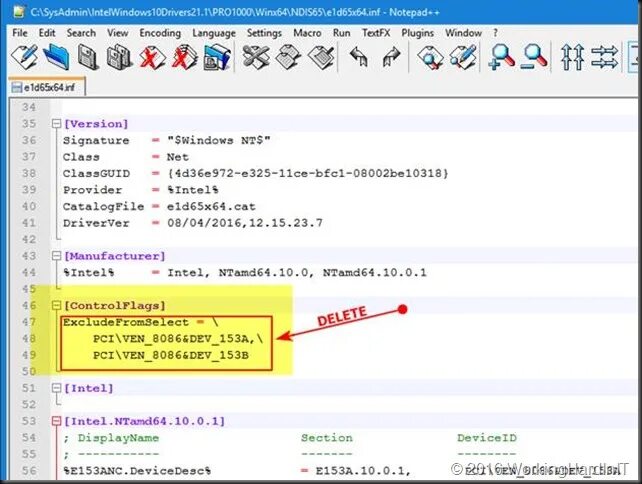Click the "$Windows NT$" signature text
Viewport: 642px width, 484px height.
click(x=218, y=140)
